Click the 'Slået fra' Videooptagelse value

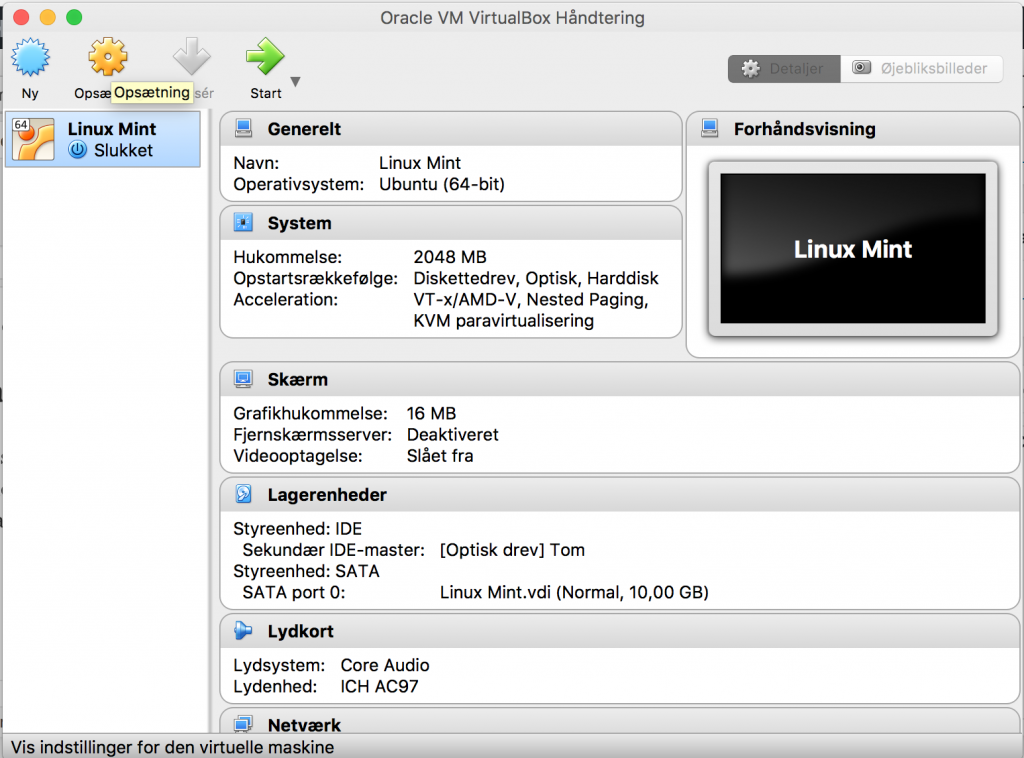click(x=440, y=456)
